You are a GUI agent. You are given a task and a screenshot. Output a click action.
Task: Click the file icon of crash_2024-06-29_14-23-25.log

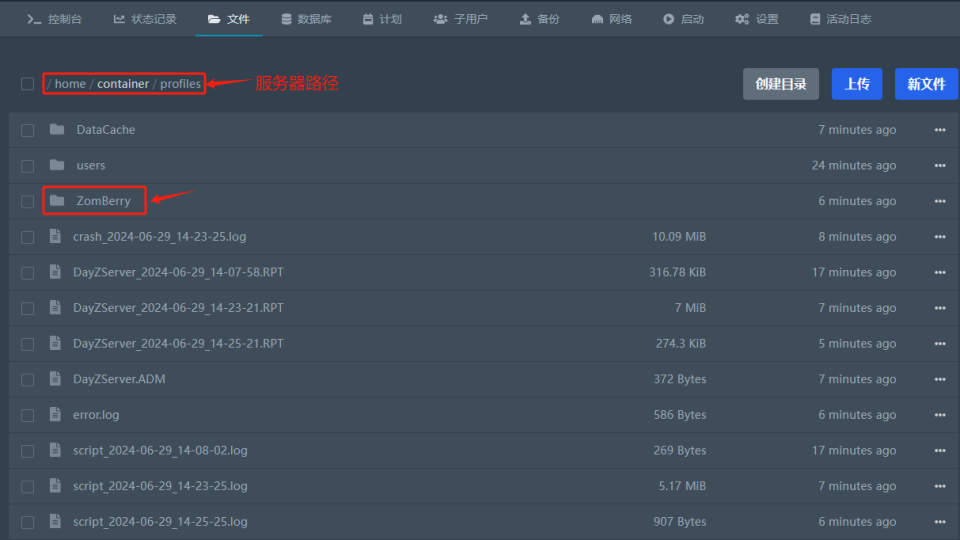pos(55,237)
